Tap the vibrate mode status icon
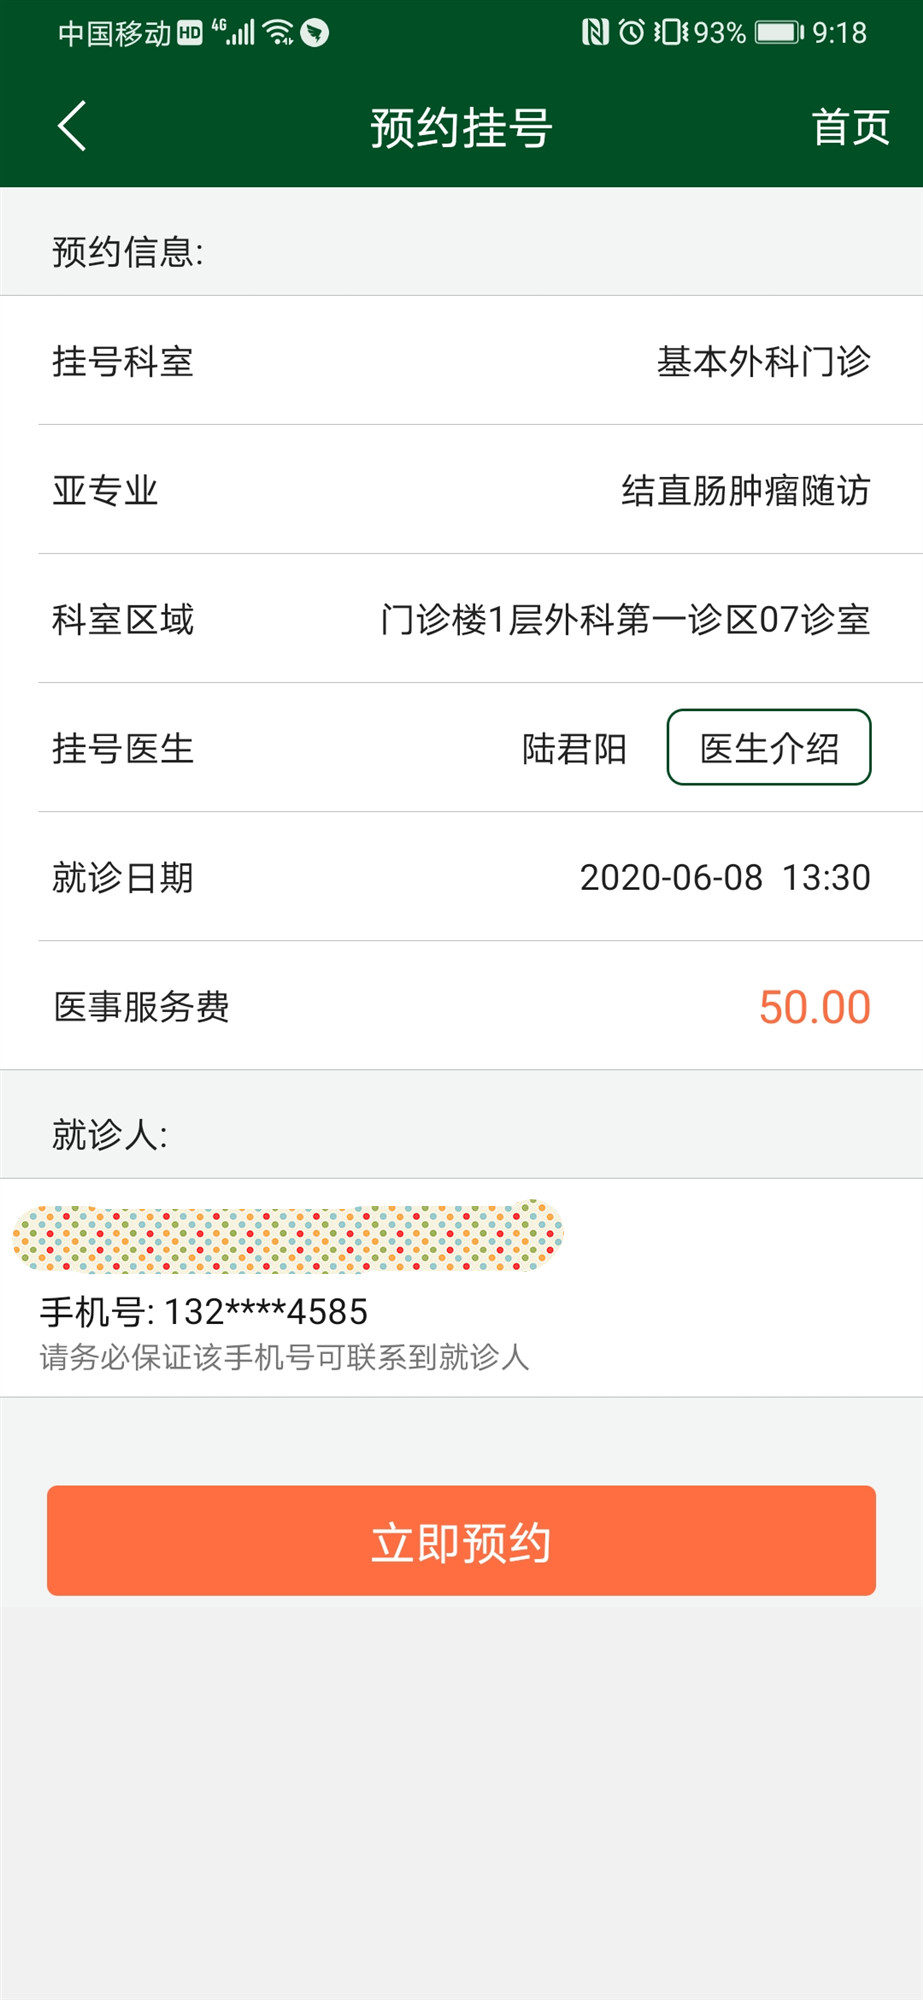 coord(671,33)
